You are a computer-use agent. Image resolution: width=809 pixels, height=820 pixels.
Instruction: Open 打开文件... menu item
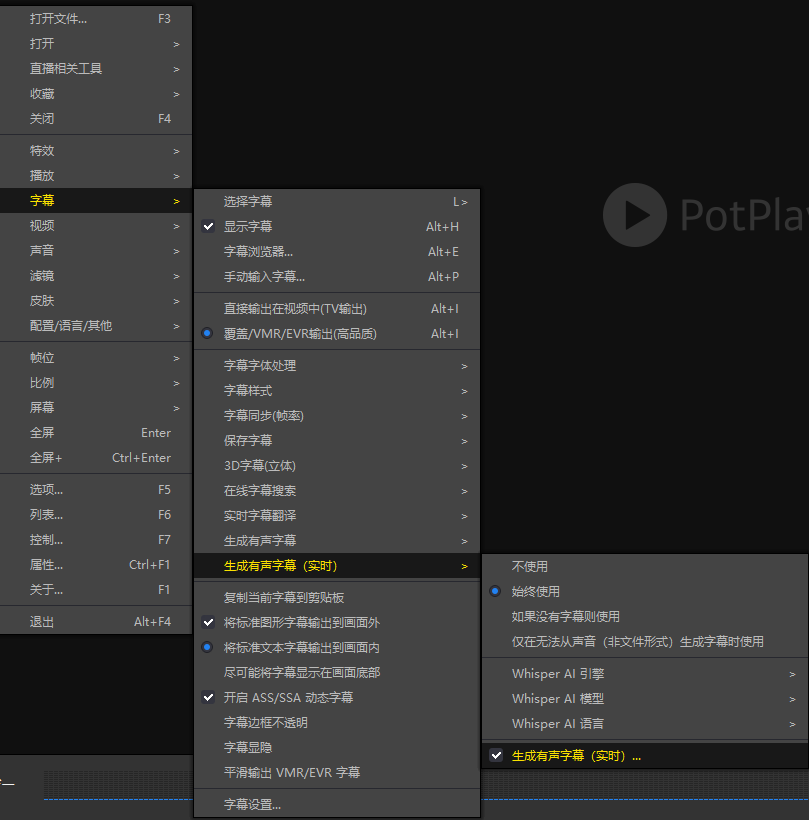click(x=96, y=19)
